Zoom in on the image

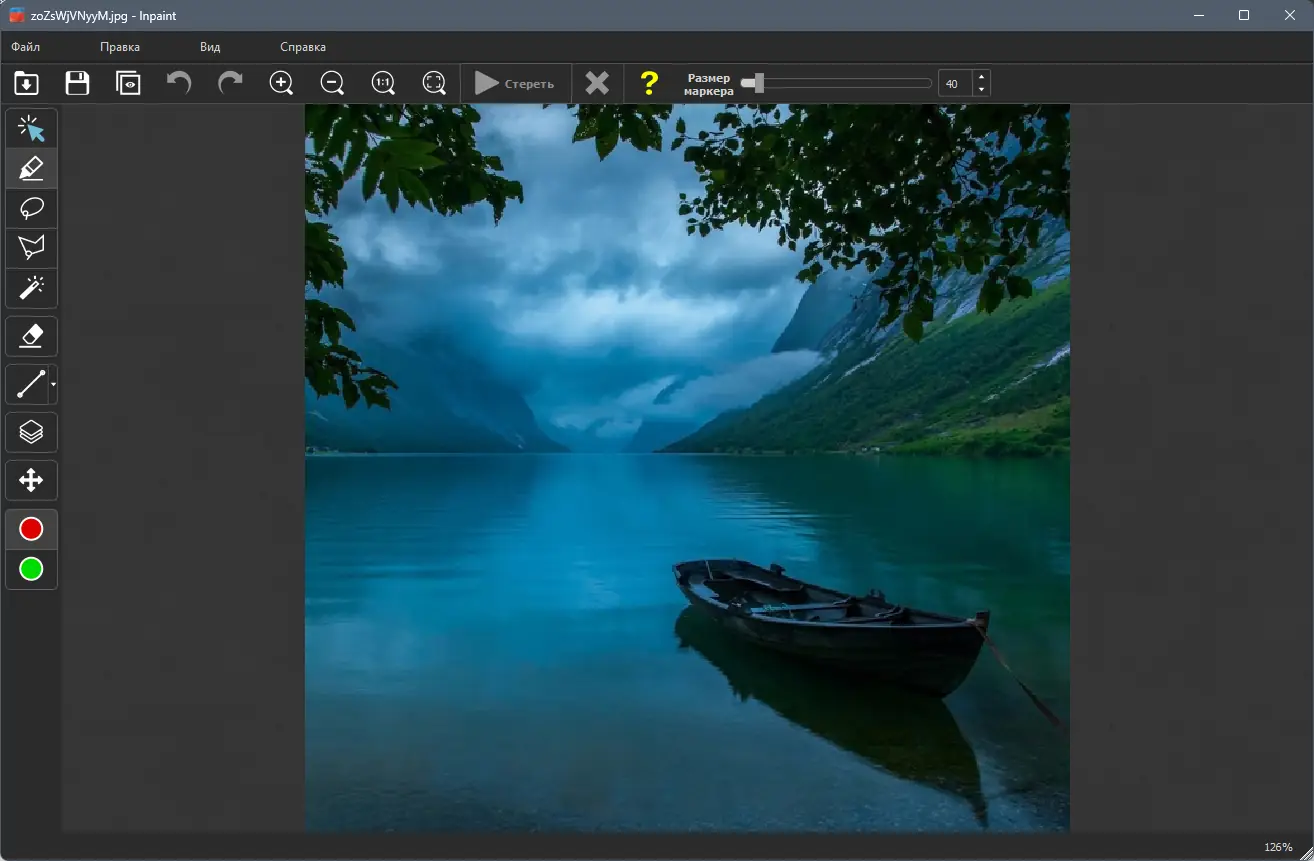(x=282, y=83)
